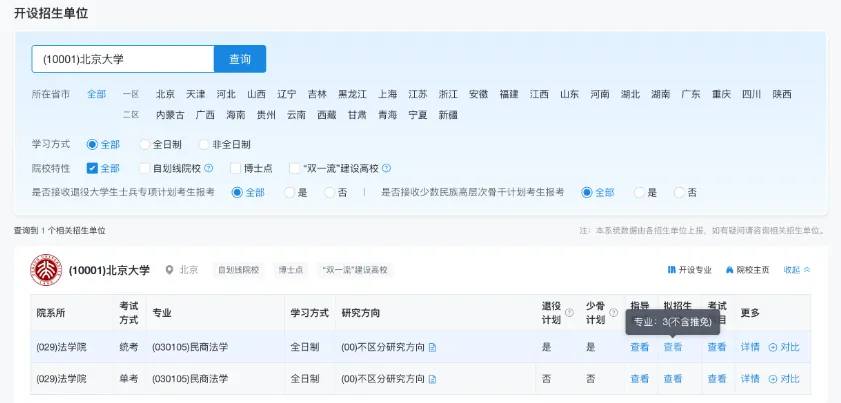This screenshot has height=403, width=841.
Task: Collapse the school panel via 收起
Action: (797, 270)
